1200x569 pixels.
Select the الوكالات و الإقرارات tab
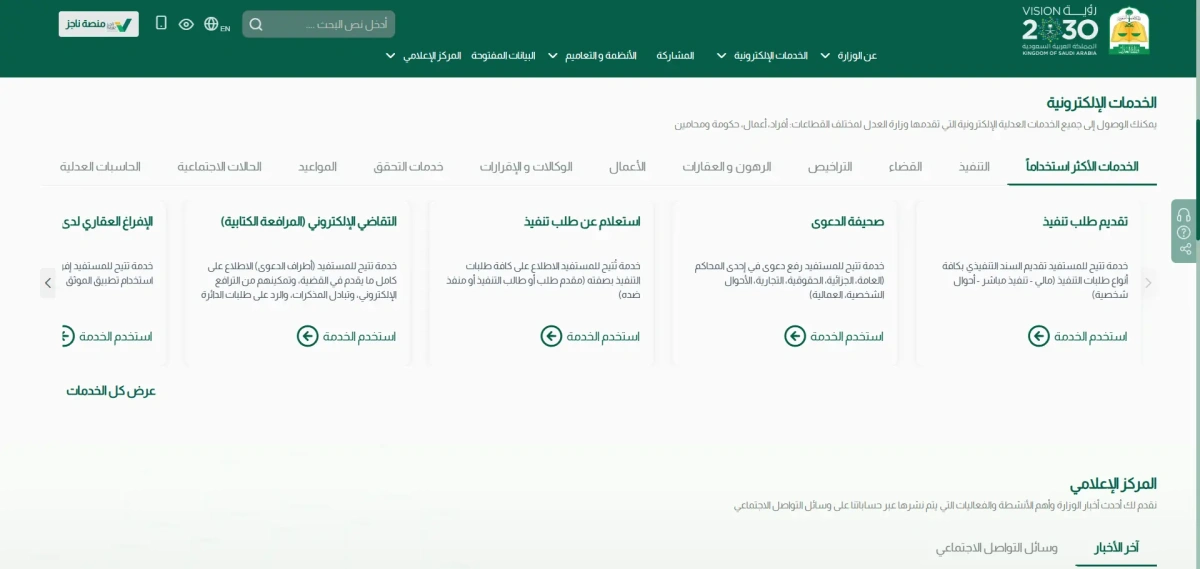tap(526, 167)
